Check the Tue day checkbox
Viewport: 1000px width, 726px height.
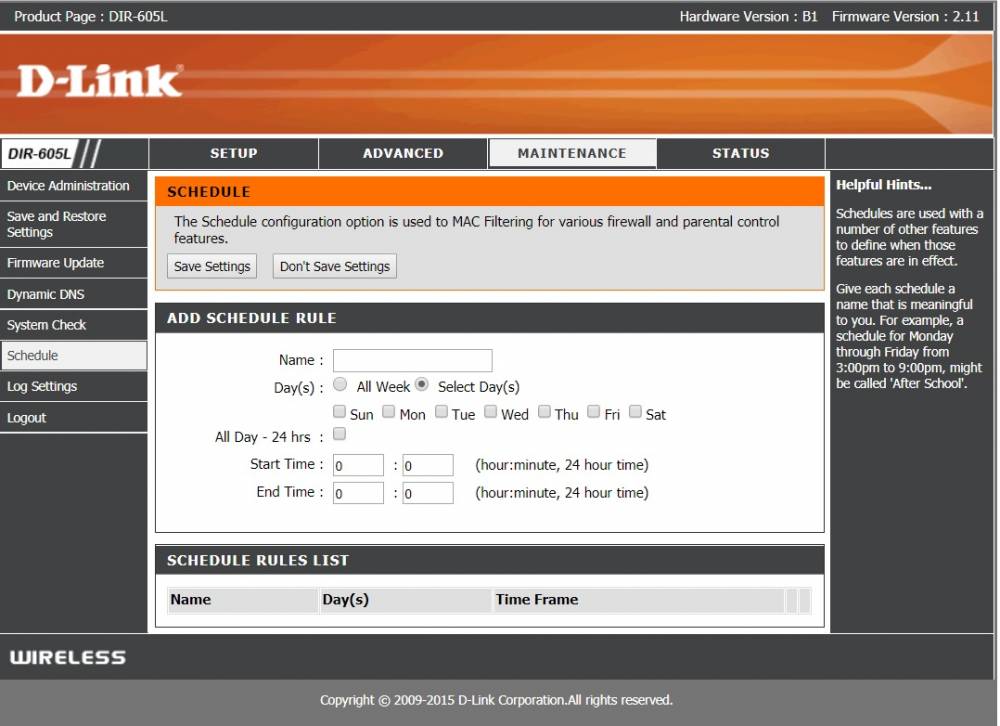441,411
